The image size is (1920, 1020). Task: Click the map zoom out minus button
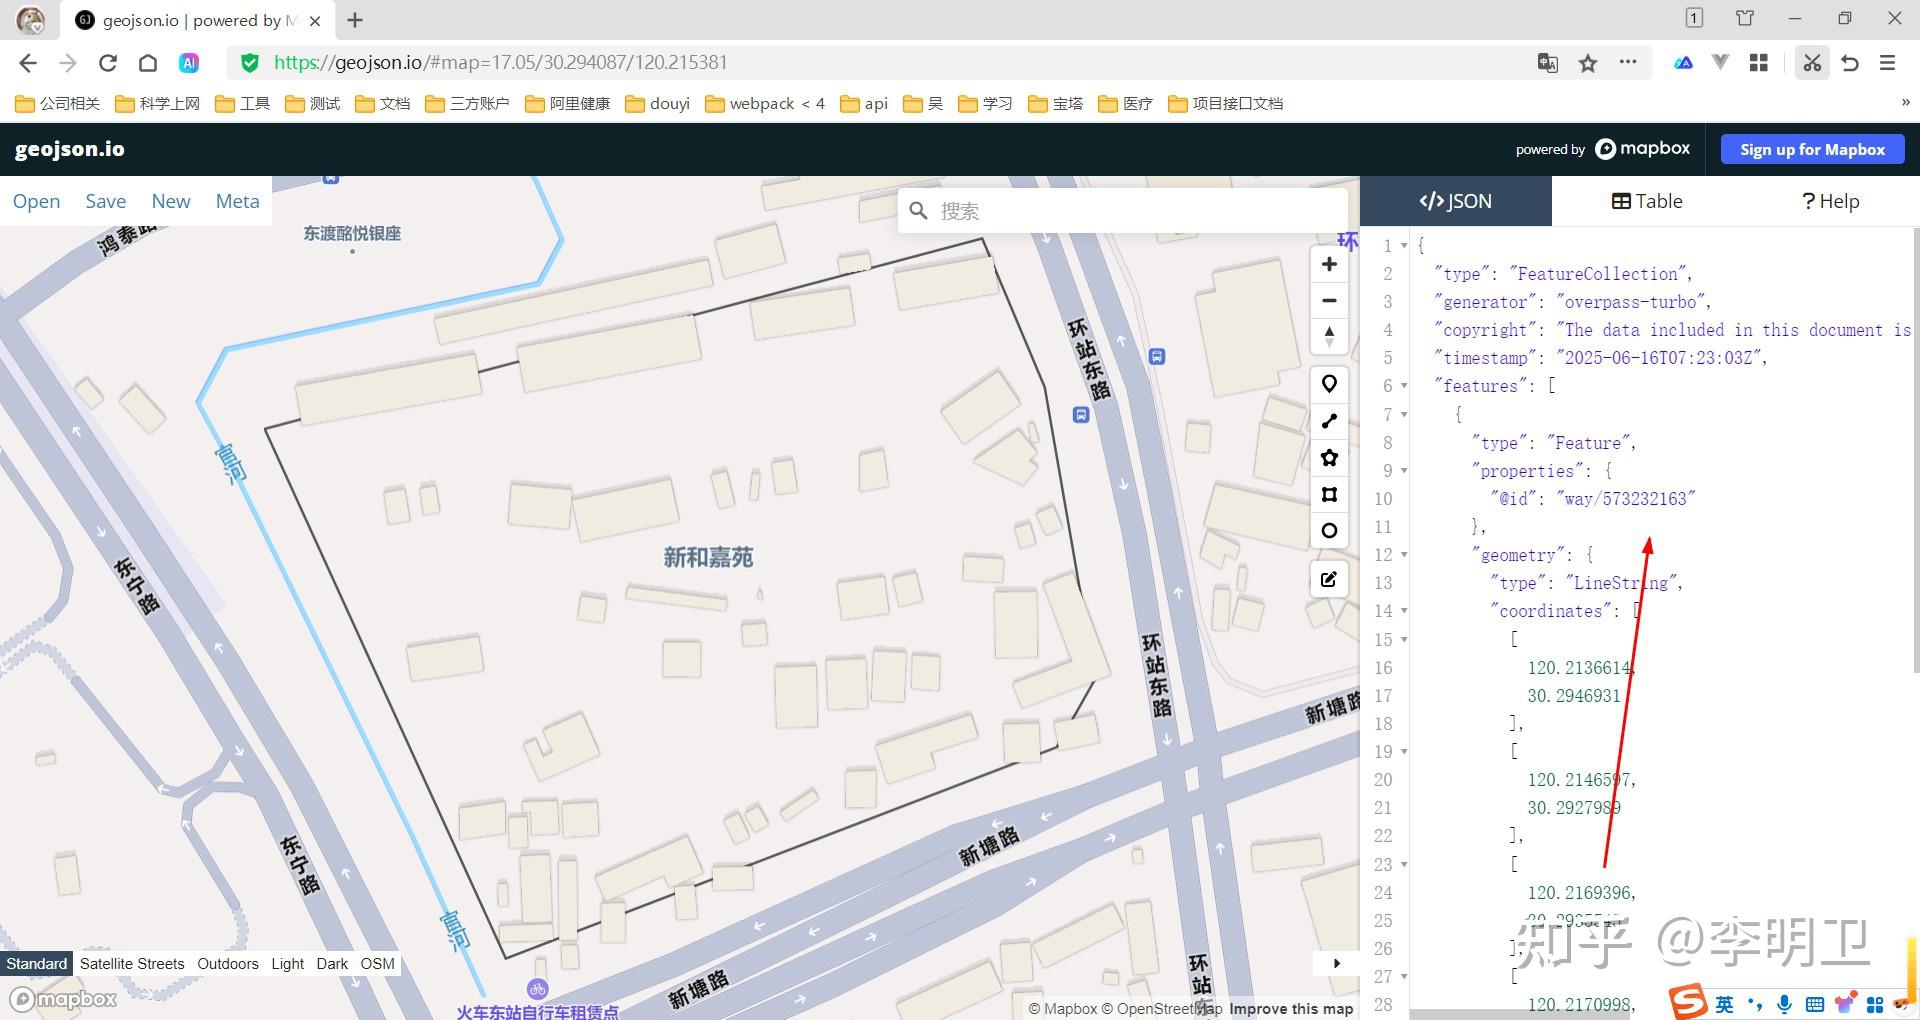(x=1329, y=300)
